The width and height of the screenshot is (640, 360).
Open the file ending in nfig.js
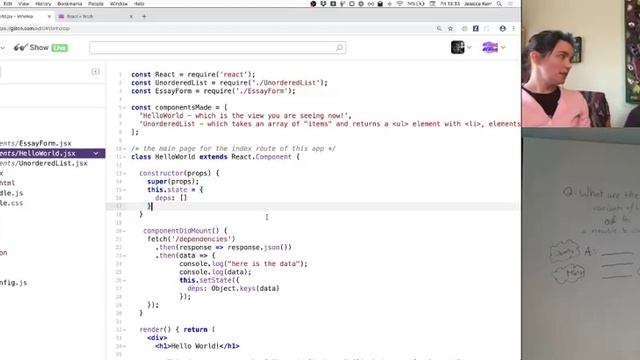[x=13, y=282]
